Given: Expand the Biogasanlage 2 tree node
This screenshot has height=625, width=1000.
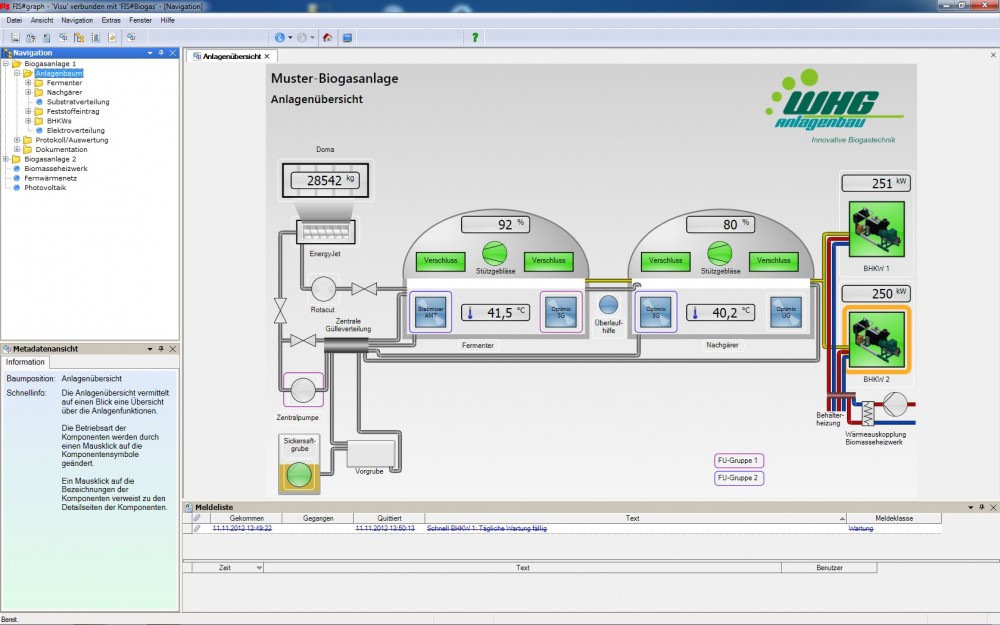Looking at the screenshot, I should [6, 159].
